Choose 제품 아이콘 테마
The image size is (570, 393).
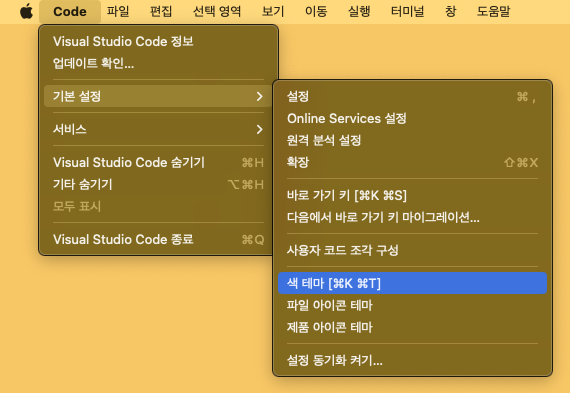point(412,328)
